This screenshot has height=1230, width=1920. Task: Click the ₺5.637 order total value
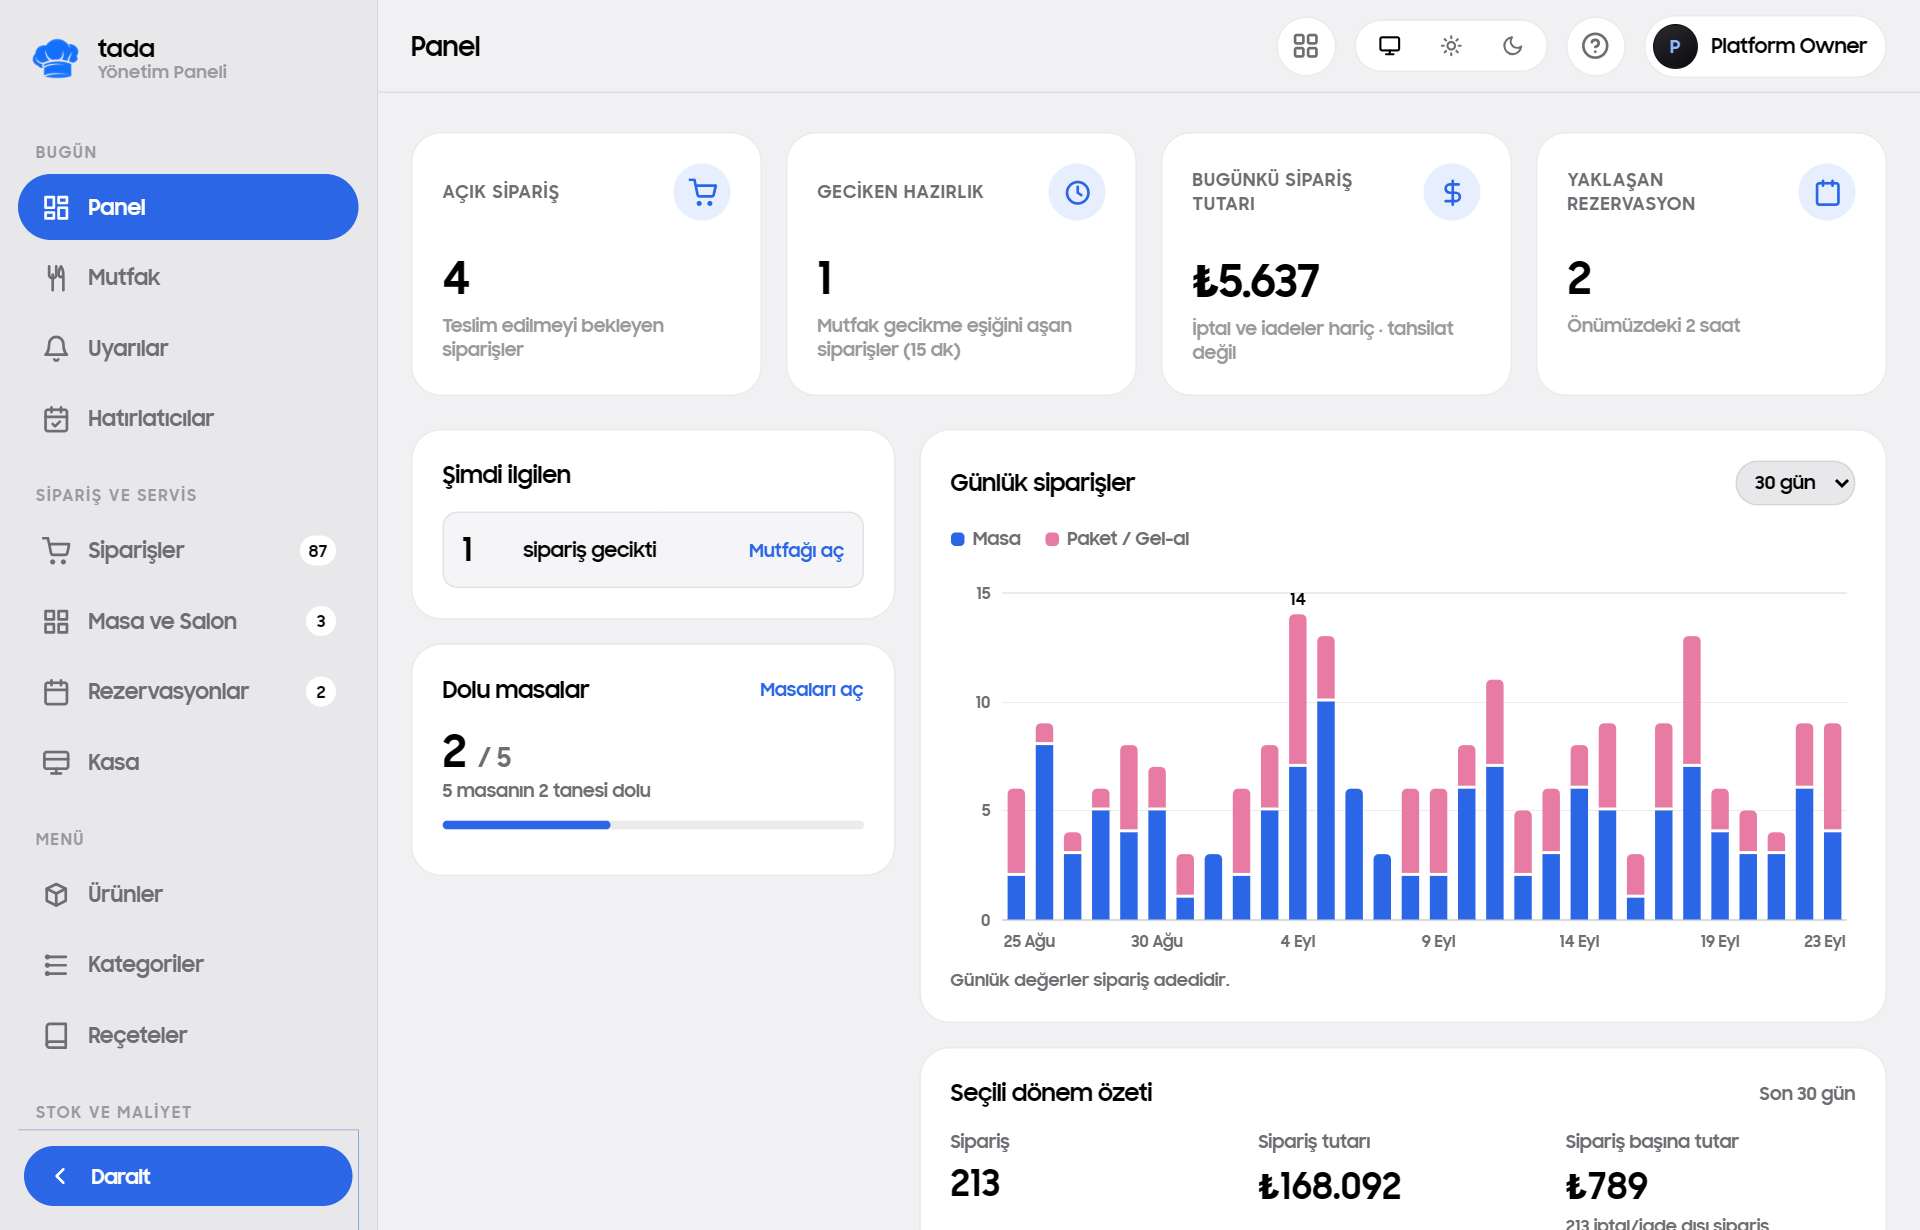pyautogui.click(x=1256, y=281)
